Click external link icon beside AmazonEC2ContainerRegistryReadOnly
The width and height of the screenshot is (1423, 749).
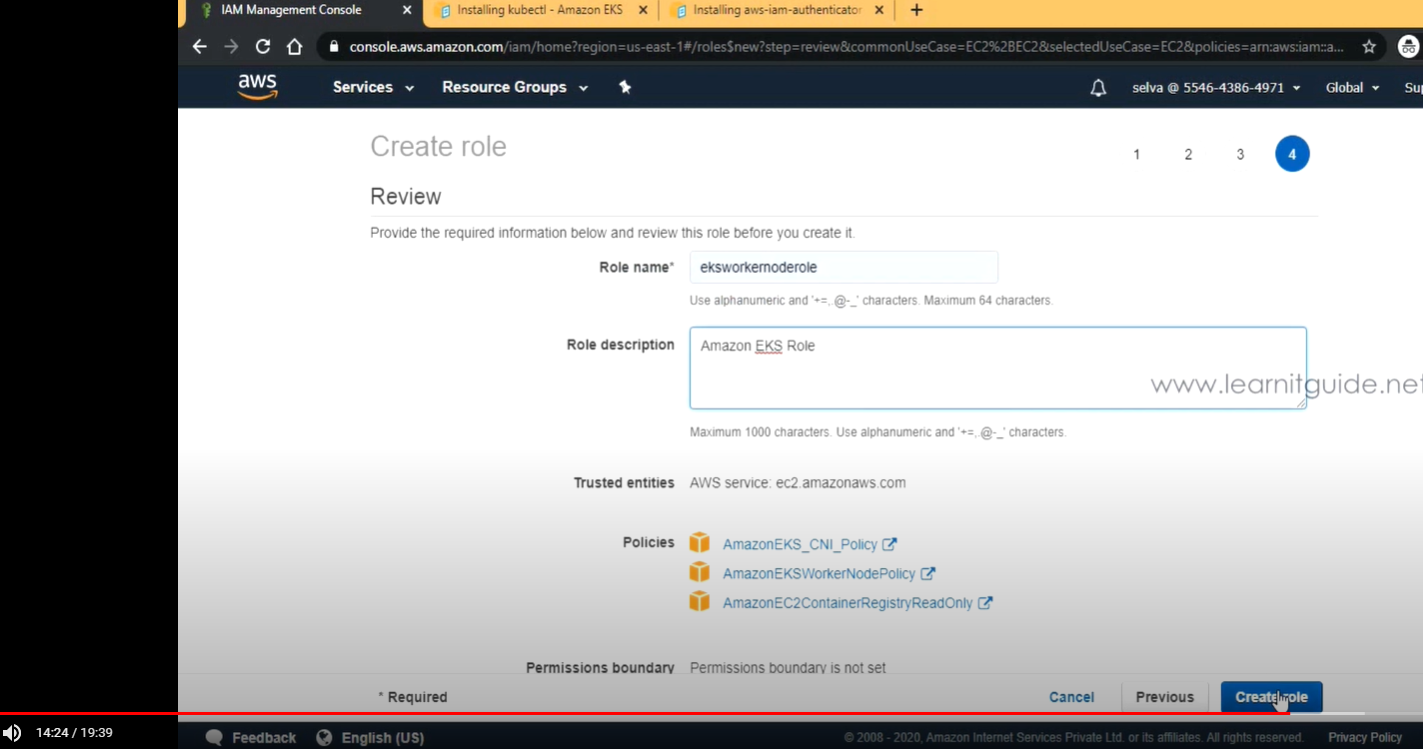(985, 603)
